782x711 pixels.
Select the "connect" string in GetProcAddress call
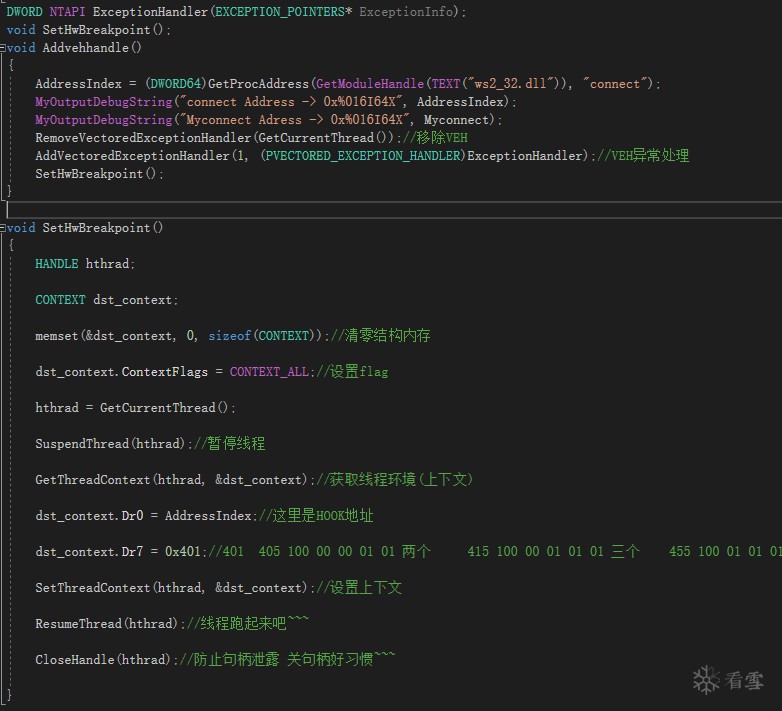(x=617, y=83)
